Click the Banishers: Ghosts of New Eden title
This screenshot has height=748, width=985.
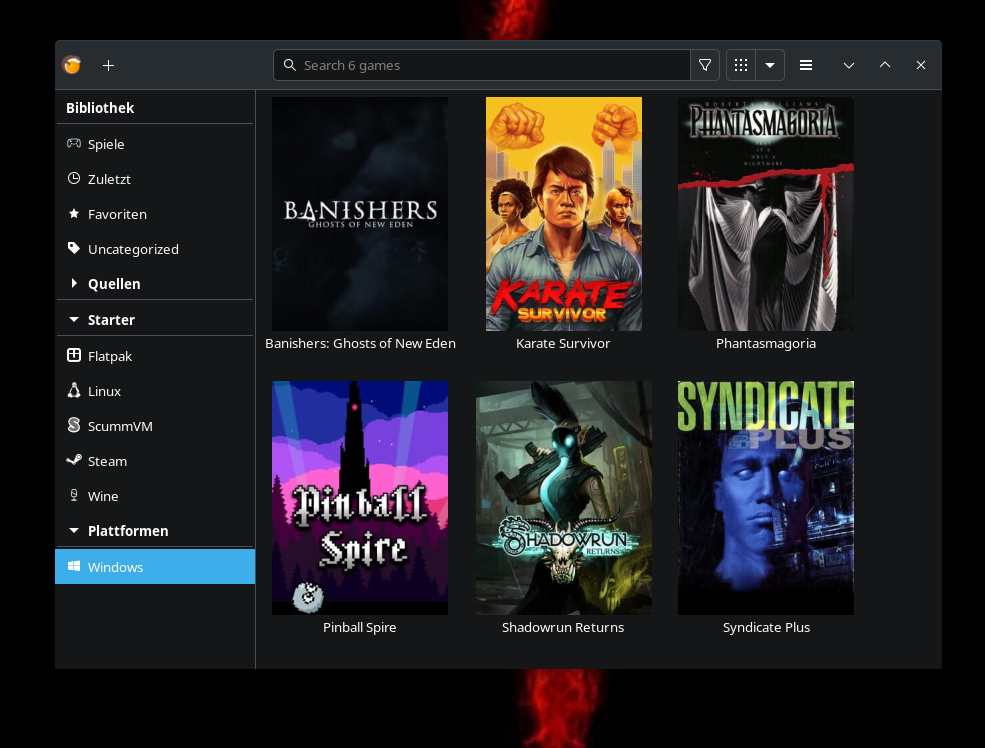360,344
